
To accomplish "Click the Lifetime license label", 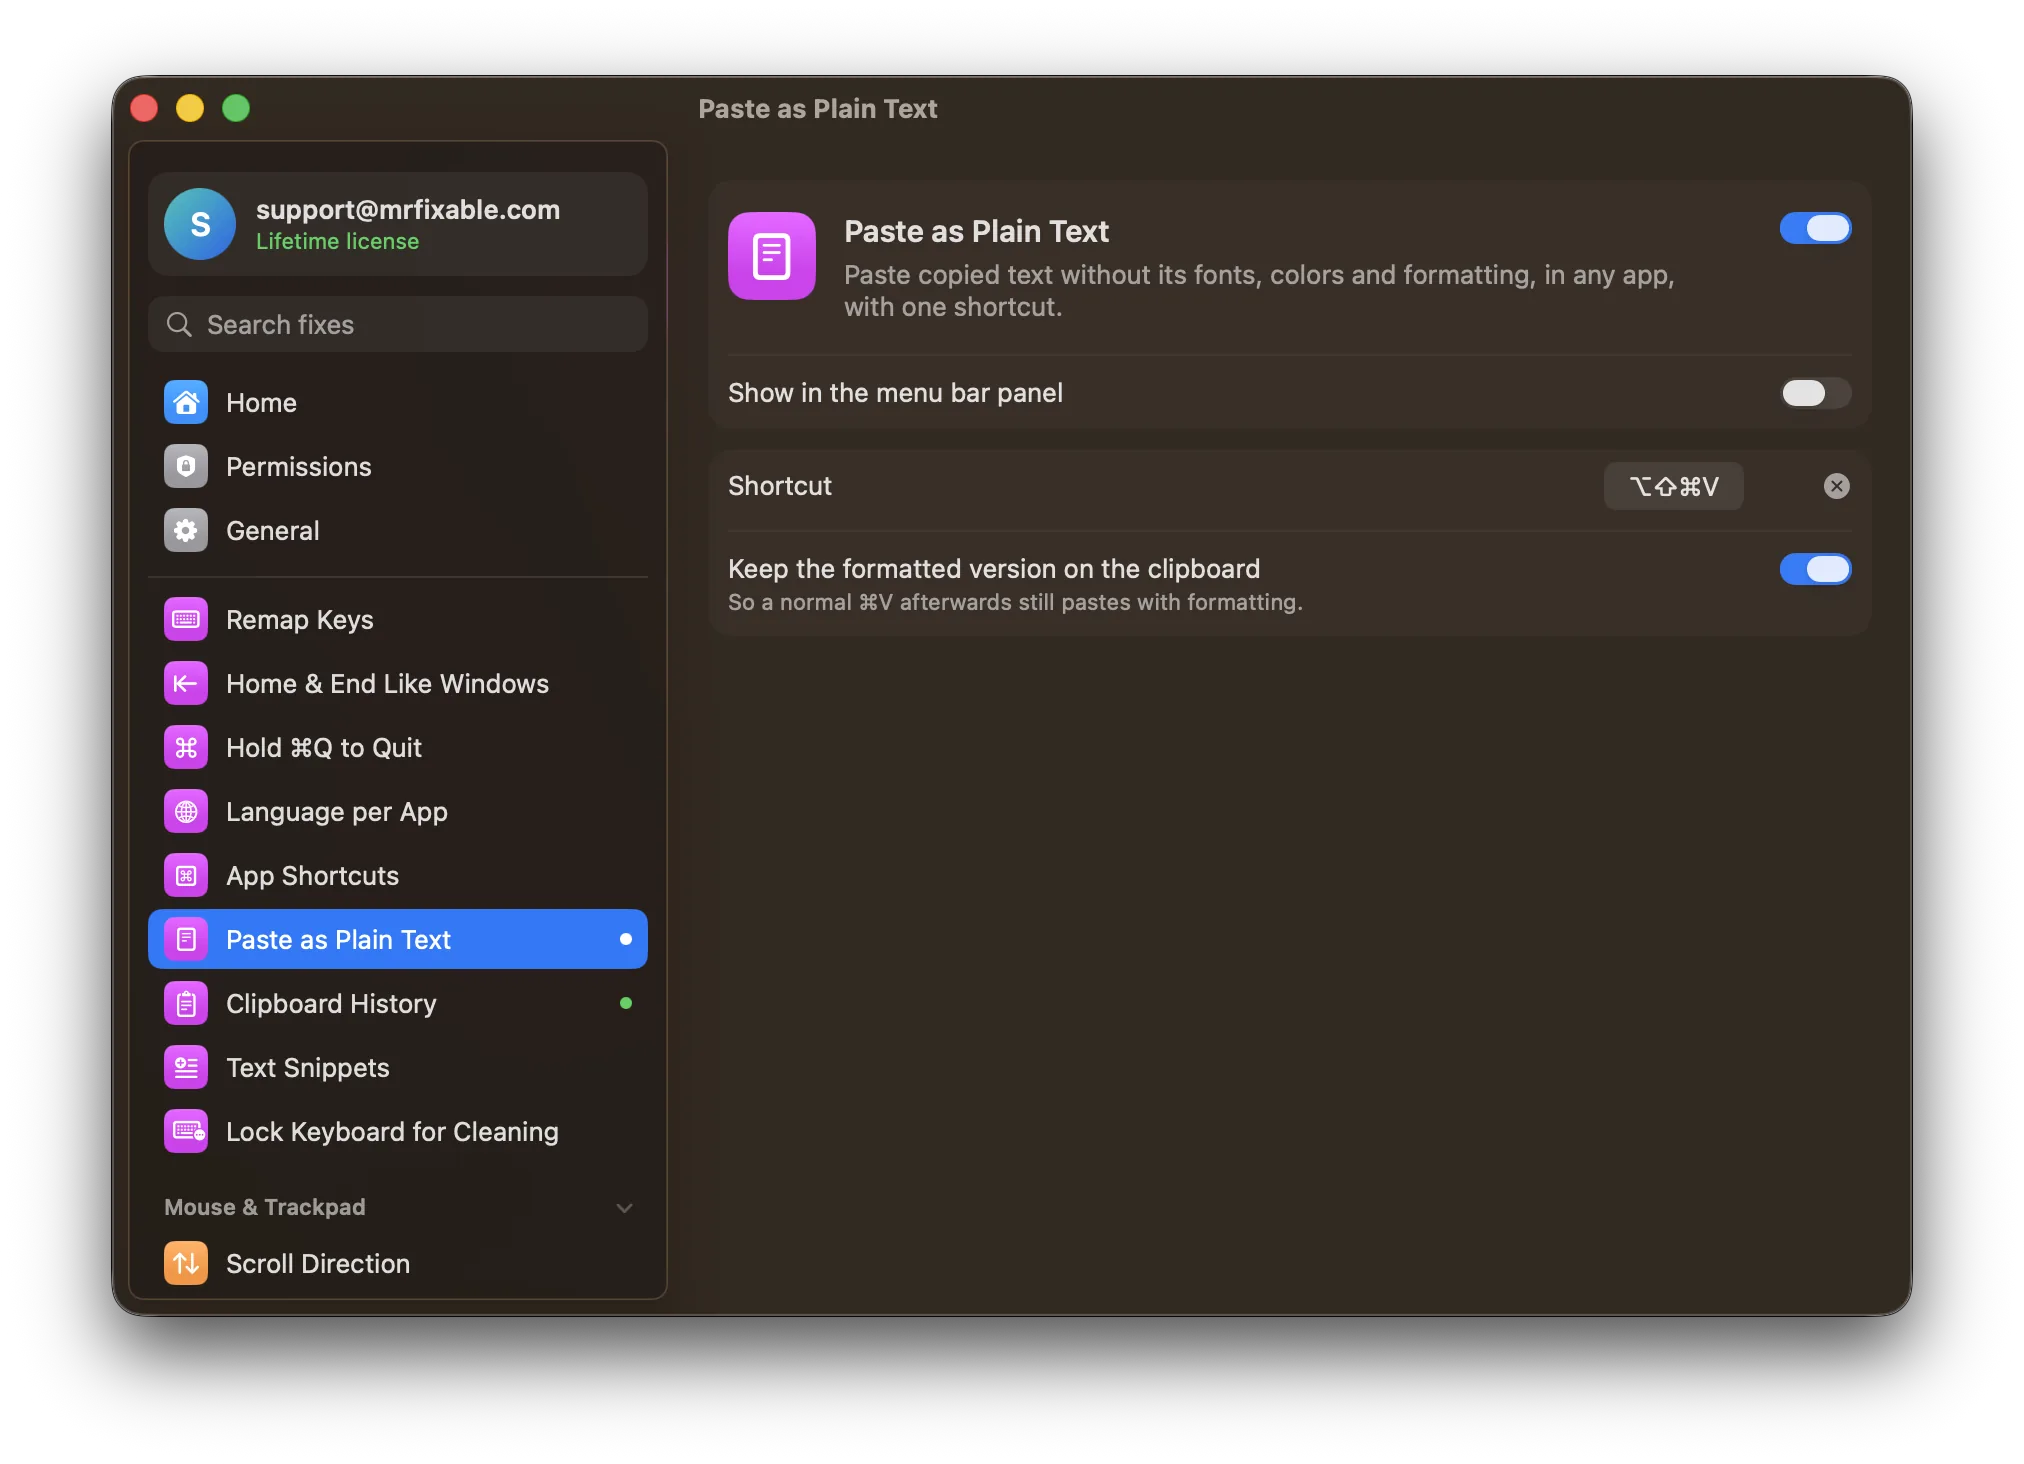I will [337, 242].
